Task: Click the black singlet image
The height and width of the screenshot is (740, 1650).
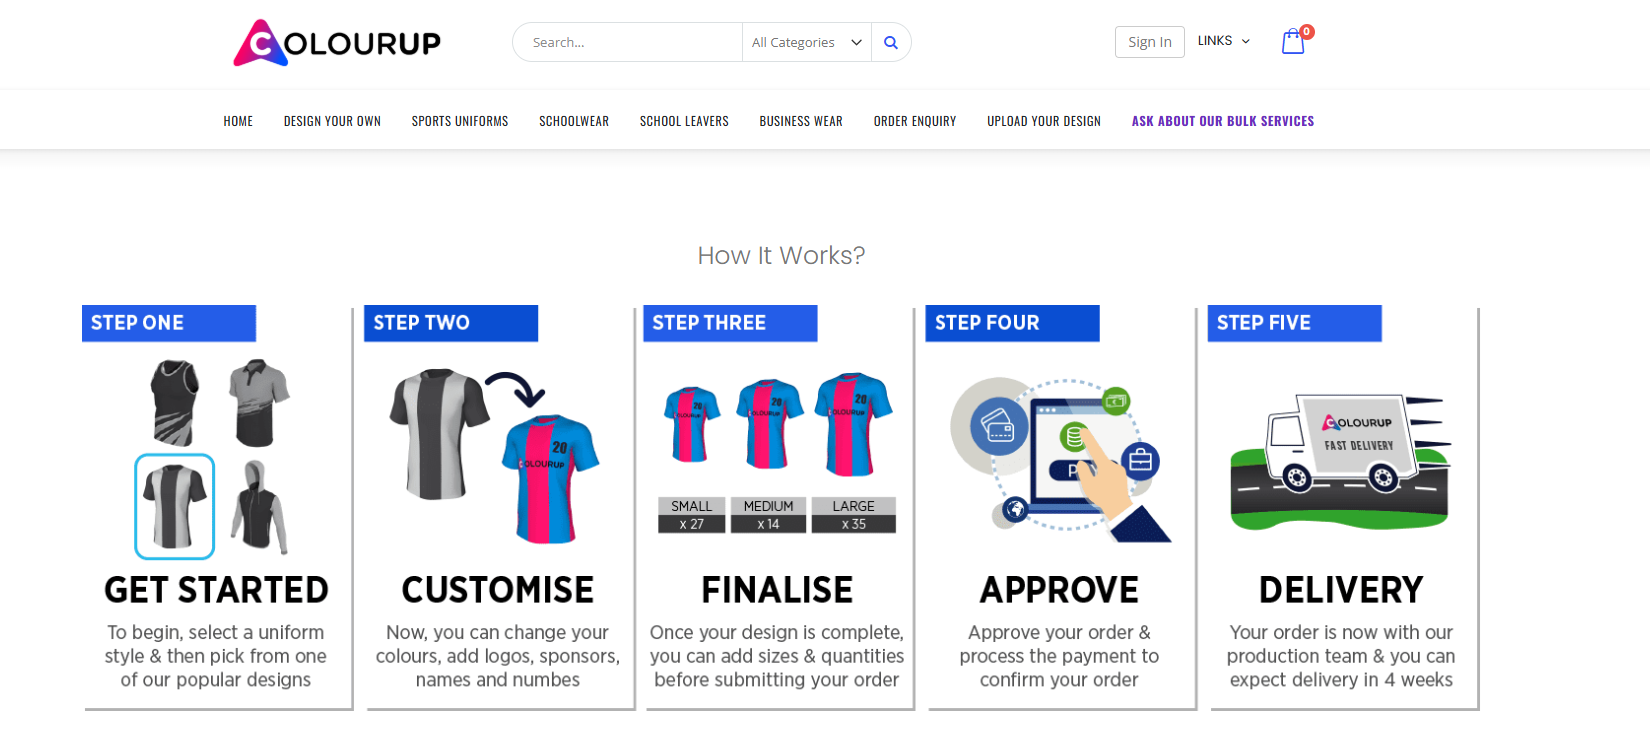Action: click(176, 402)
